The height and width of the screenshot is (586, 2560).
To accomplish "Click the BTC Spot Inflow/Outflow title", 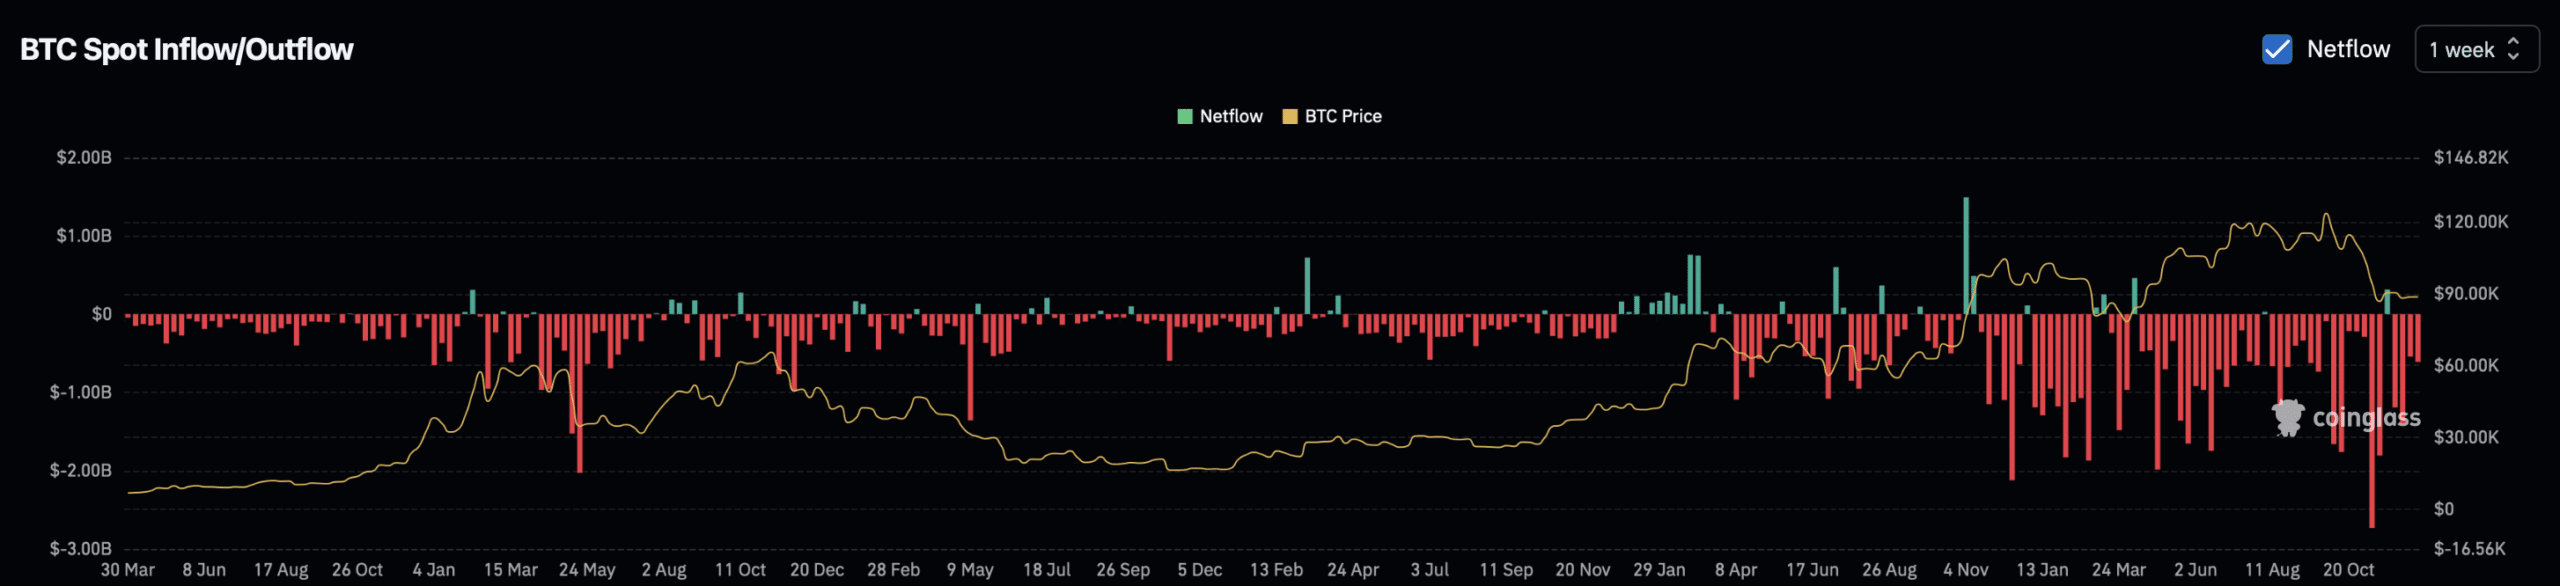I will (x=187, y=49).
